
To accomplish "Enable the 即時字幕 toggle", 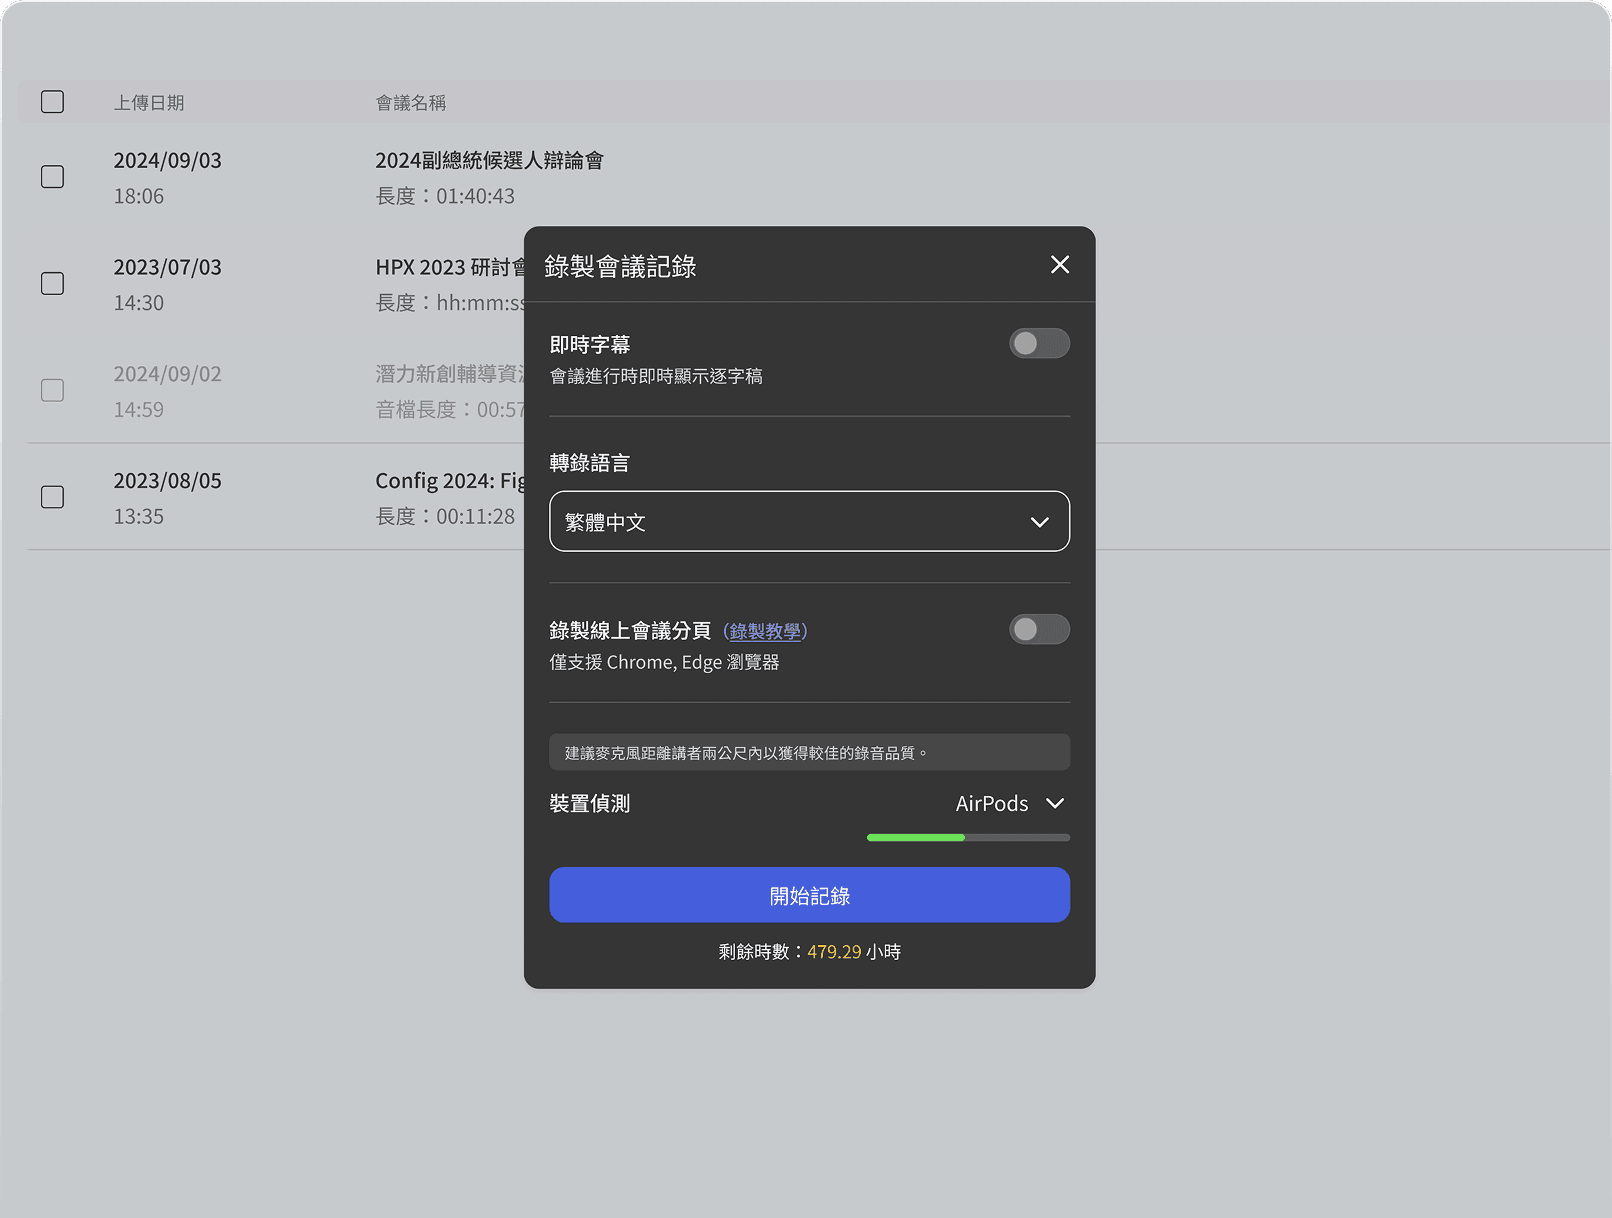I will tap(1038, 344).
